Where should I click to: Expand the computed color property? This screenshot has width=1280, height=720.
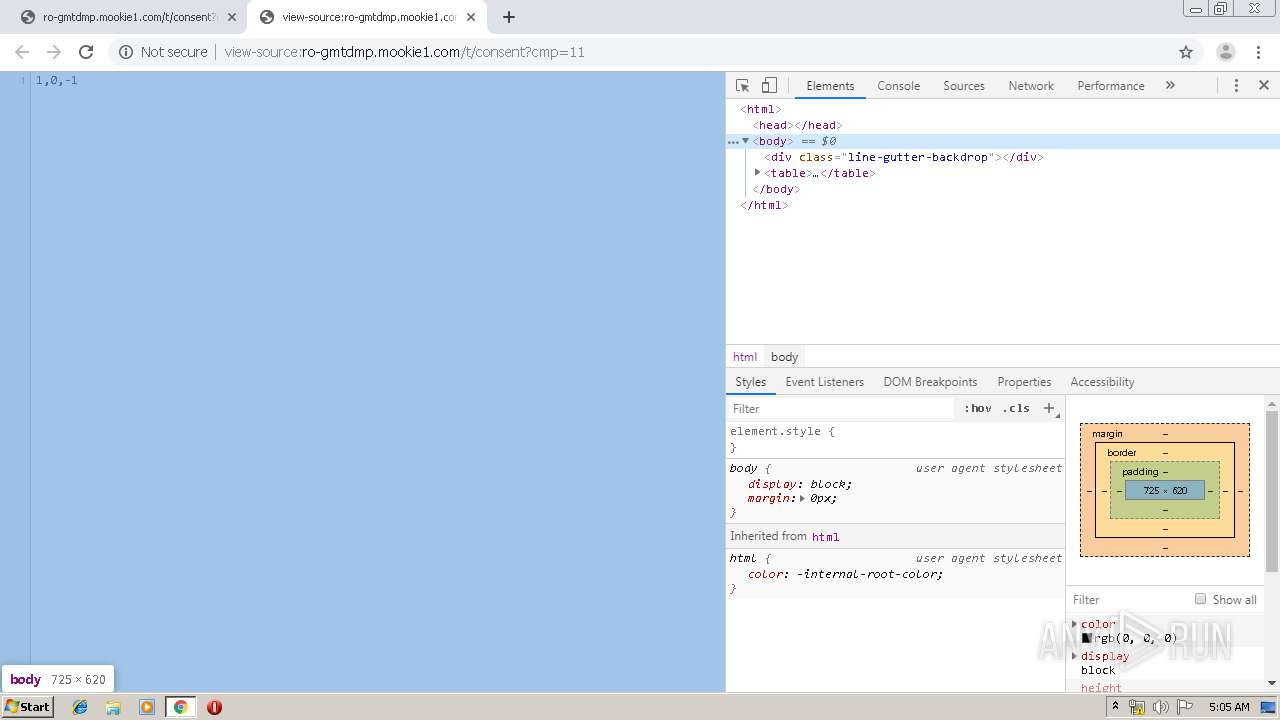1075,624
